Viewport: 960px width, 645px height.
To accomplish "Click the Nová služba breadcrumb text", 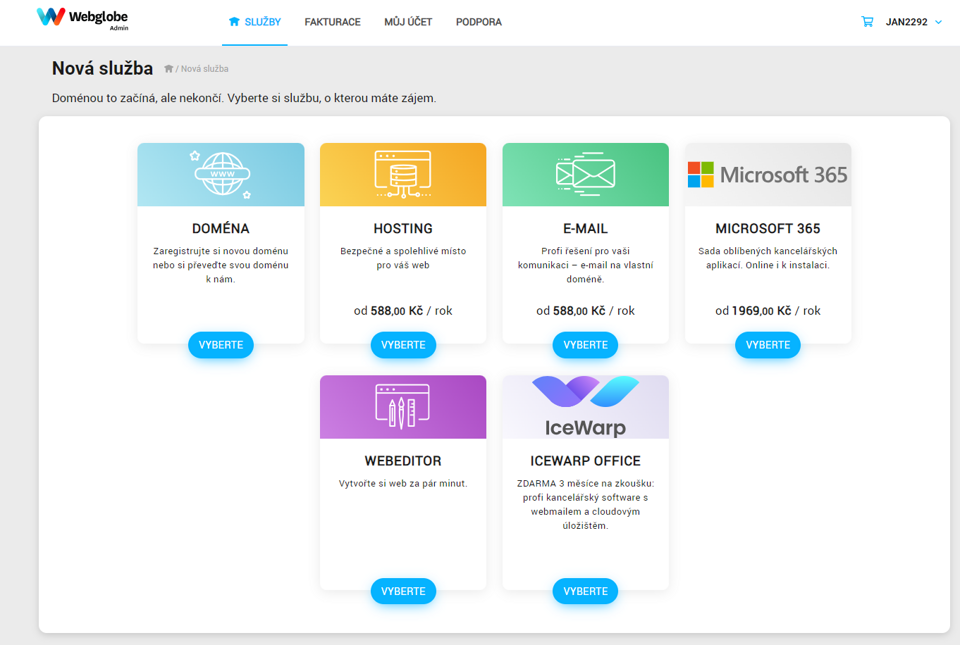I will tap(204, 69).
